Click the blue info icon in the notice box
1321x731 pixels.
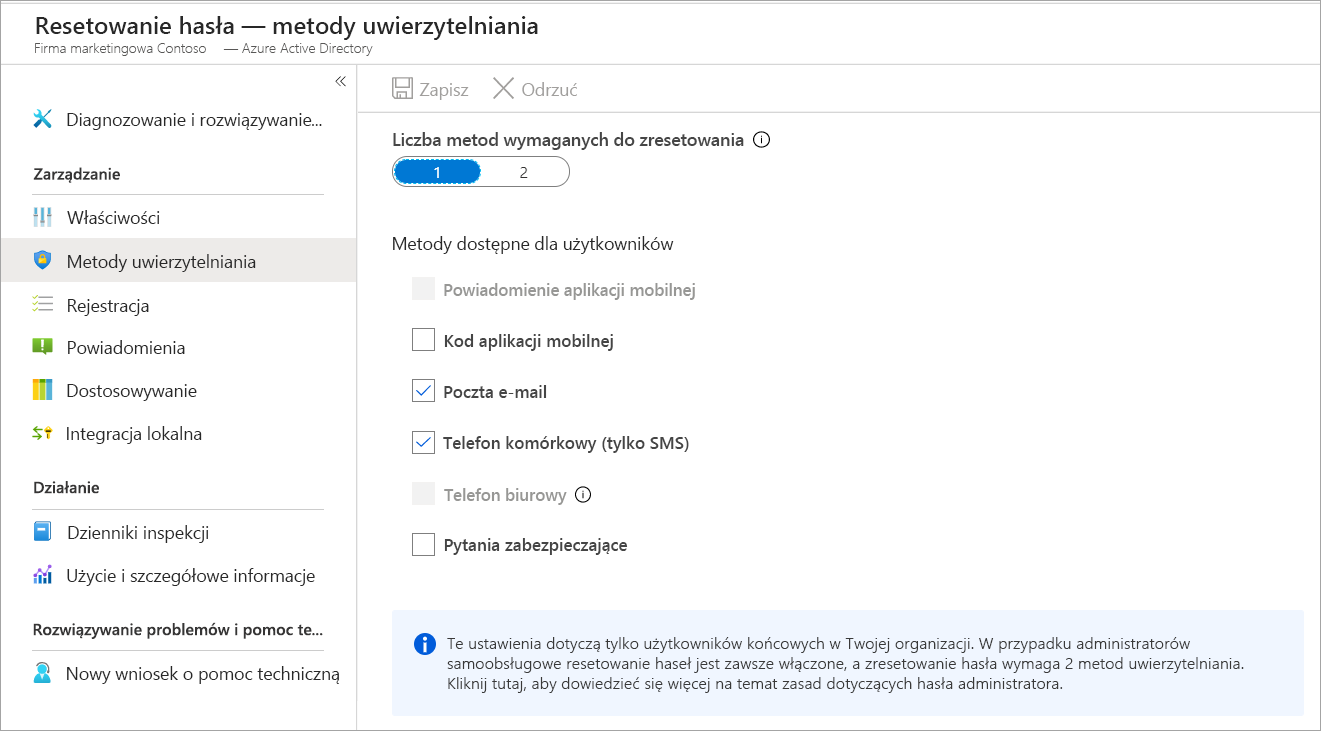tap(424, 643)
